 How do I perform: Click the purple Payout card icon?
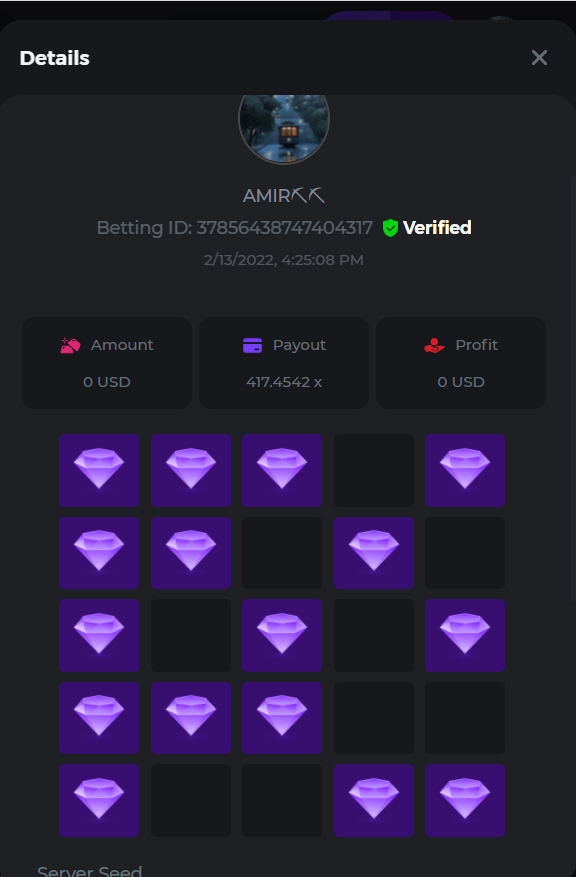click(x=252, y=346)
